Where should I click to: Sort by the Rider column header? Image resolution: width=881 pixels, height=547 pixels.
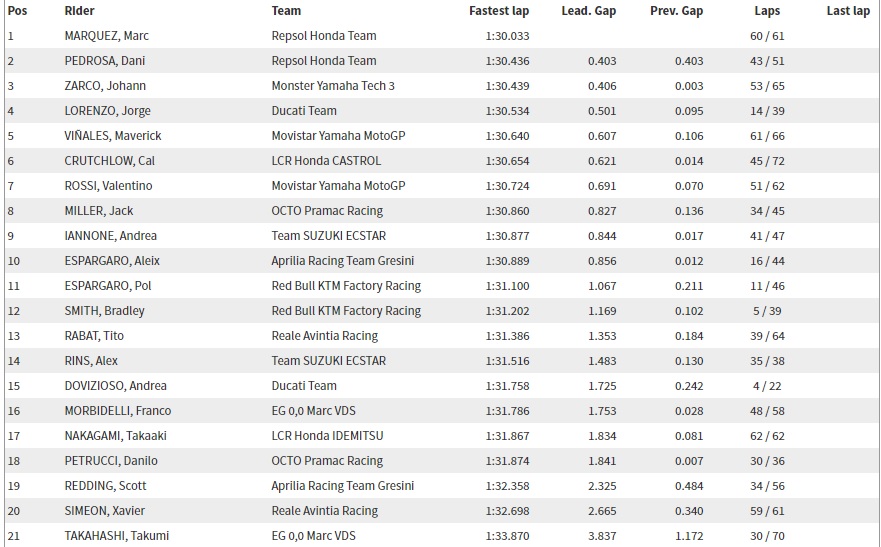tap(79, 11)
